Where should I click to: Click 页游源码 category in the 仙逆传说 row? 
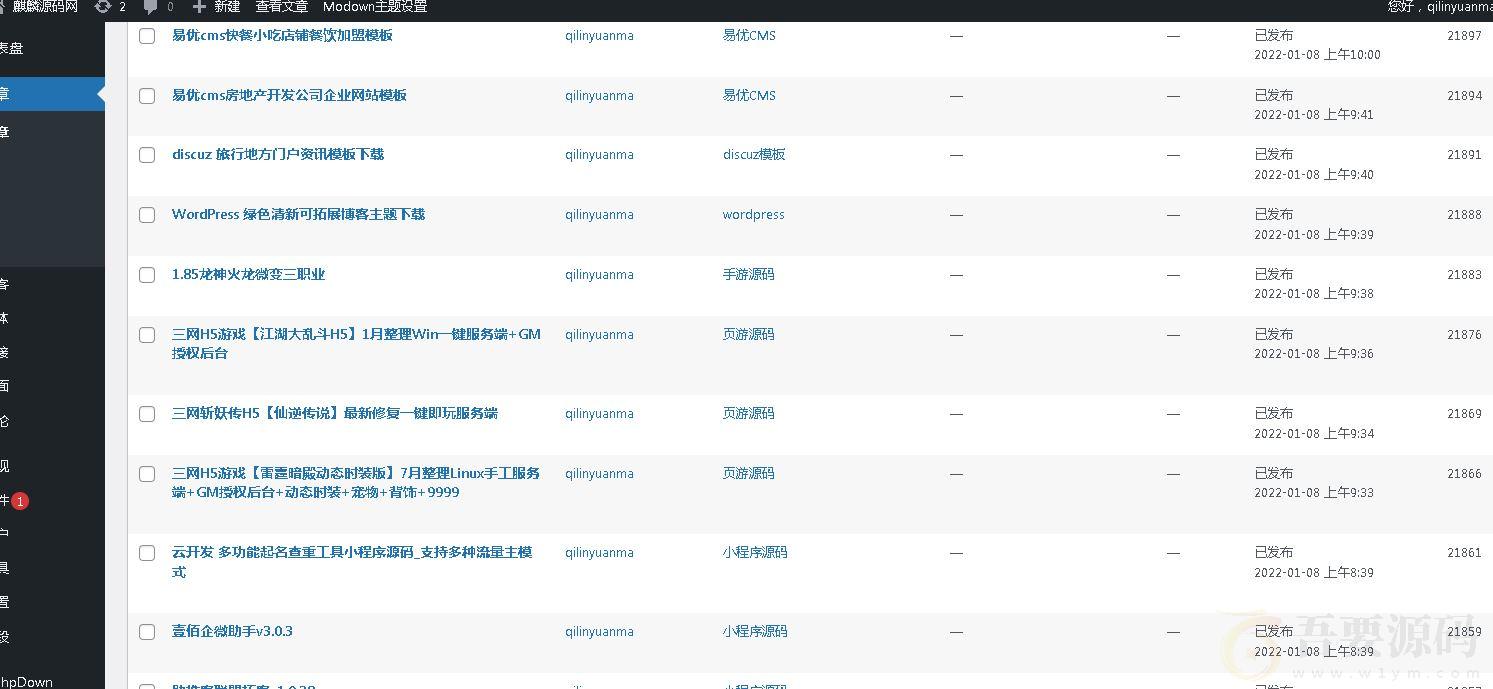pos(748,413)
